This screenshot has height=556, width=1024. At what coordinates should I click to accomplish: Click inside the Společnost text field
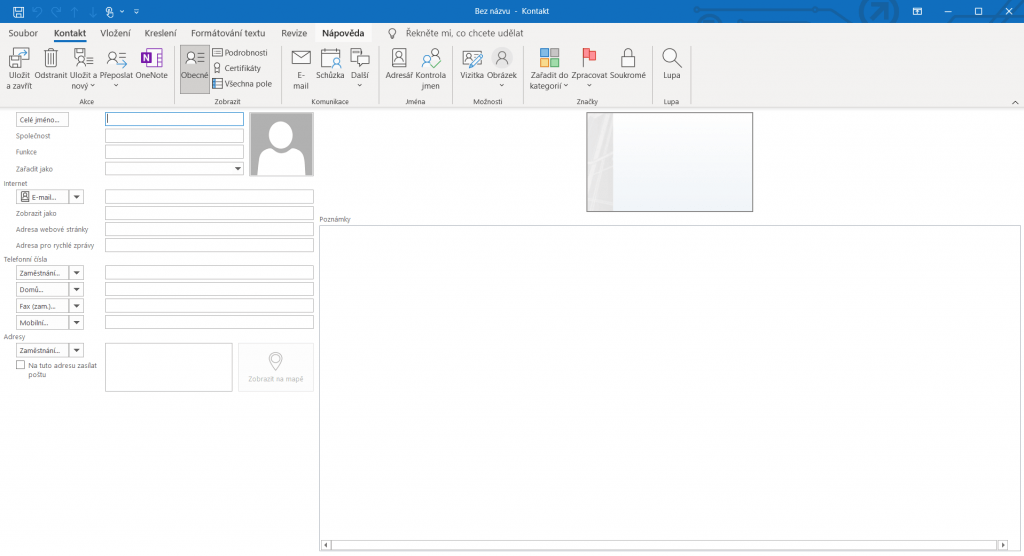coord(174,136)
